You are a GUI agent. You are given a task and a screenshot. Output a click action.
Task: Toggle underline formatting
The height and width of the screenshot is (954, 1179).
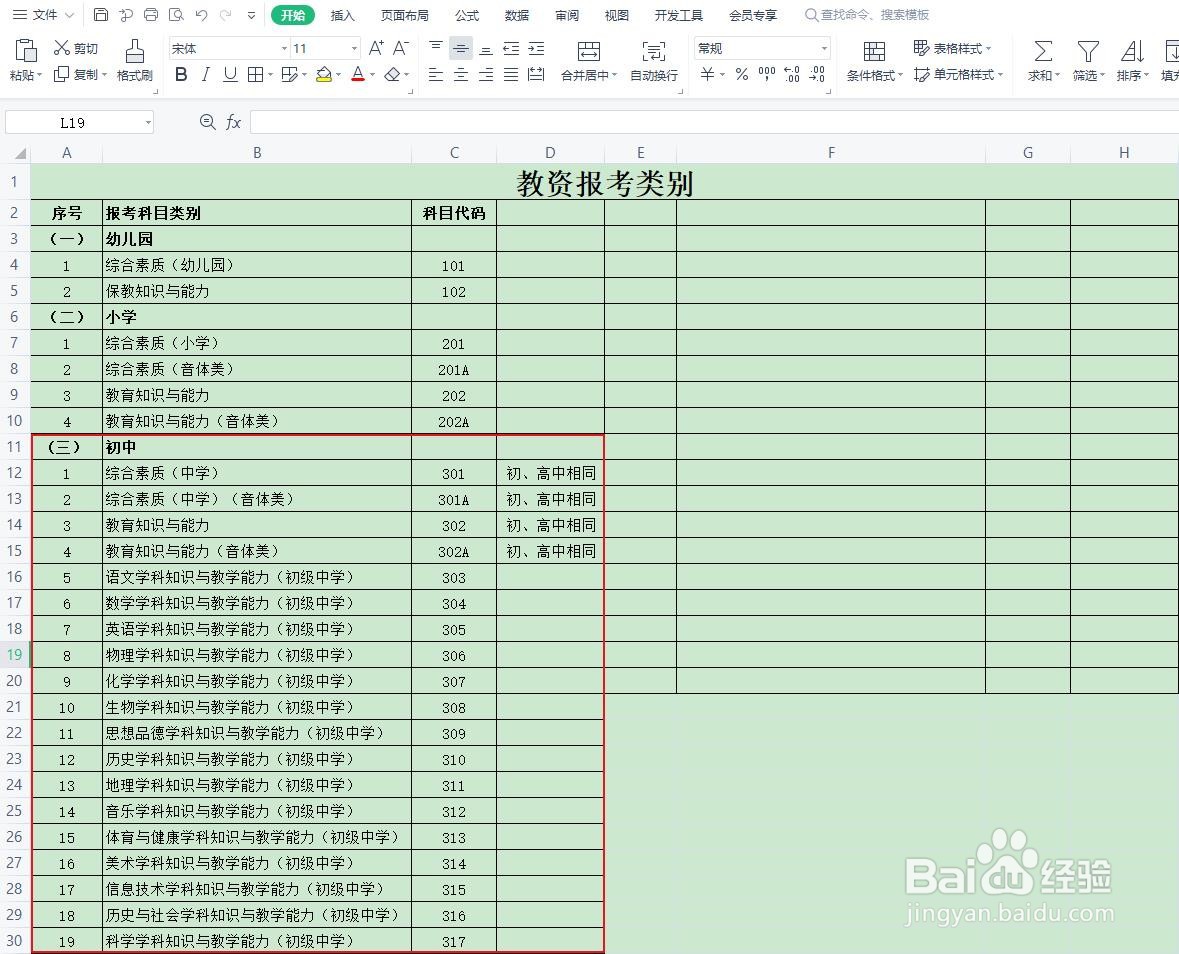(229, 74)
